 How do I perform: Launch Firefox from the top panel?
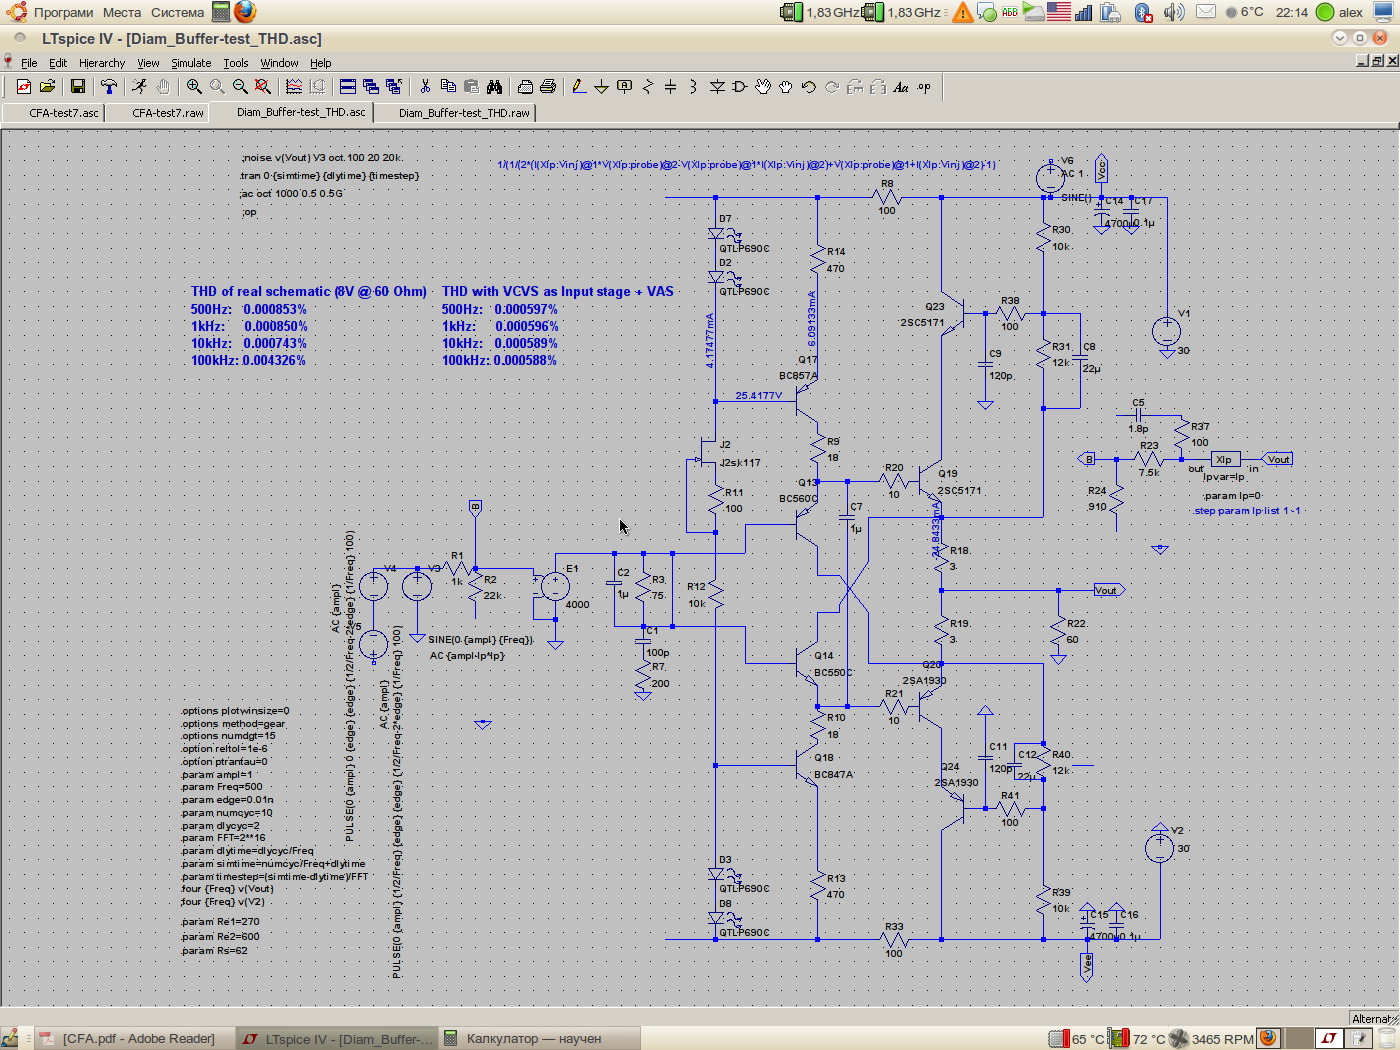[245, 12]
